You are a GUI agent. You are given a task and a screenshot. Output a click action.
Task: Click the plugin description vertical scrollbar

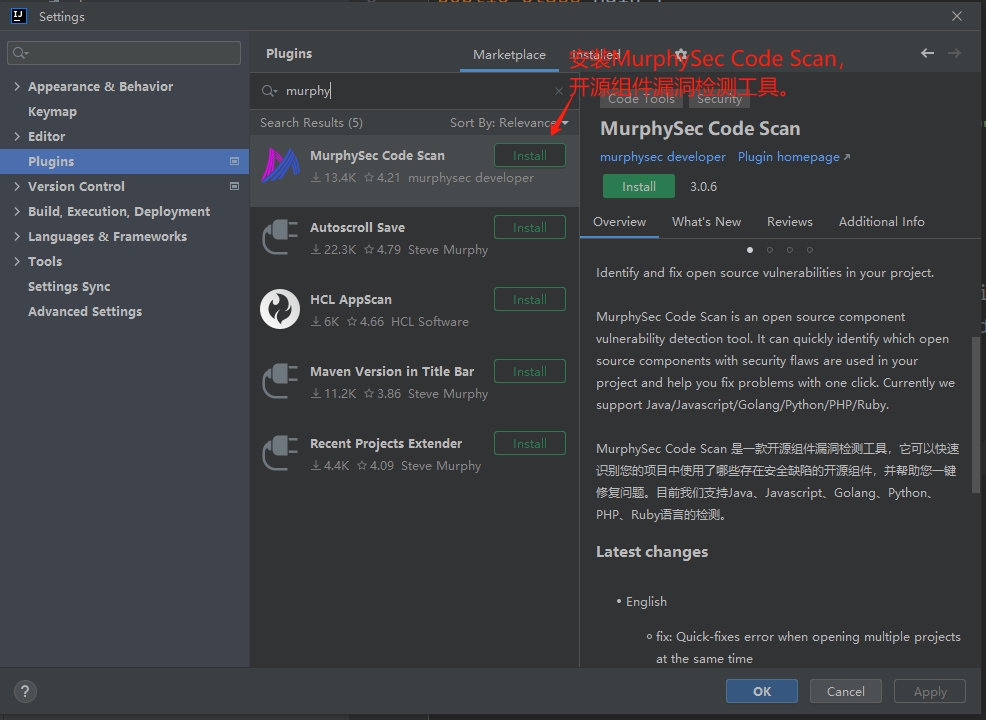pos(975,415)
